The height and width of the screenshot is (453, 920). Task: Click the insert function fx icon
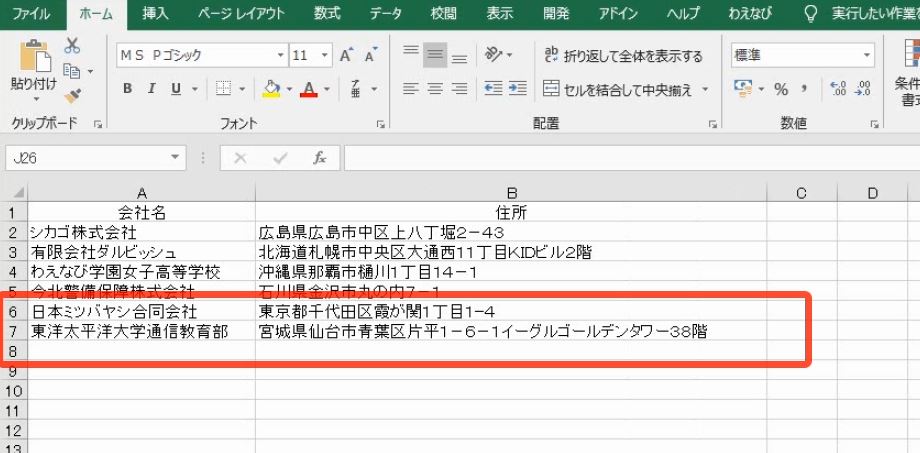319,158
